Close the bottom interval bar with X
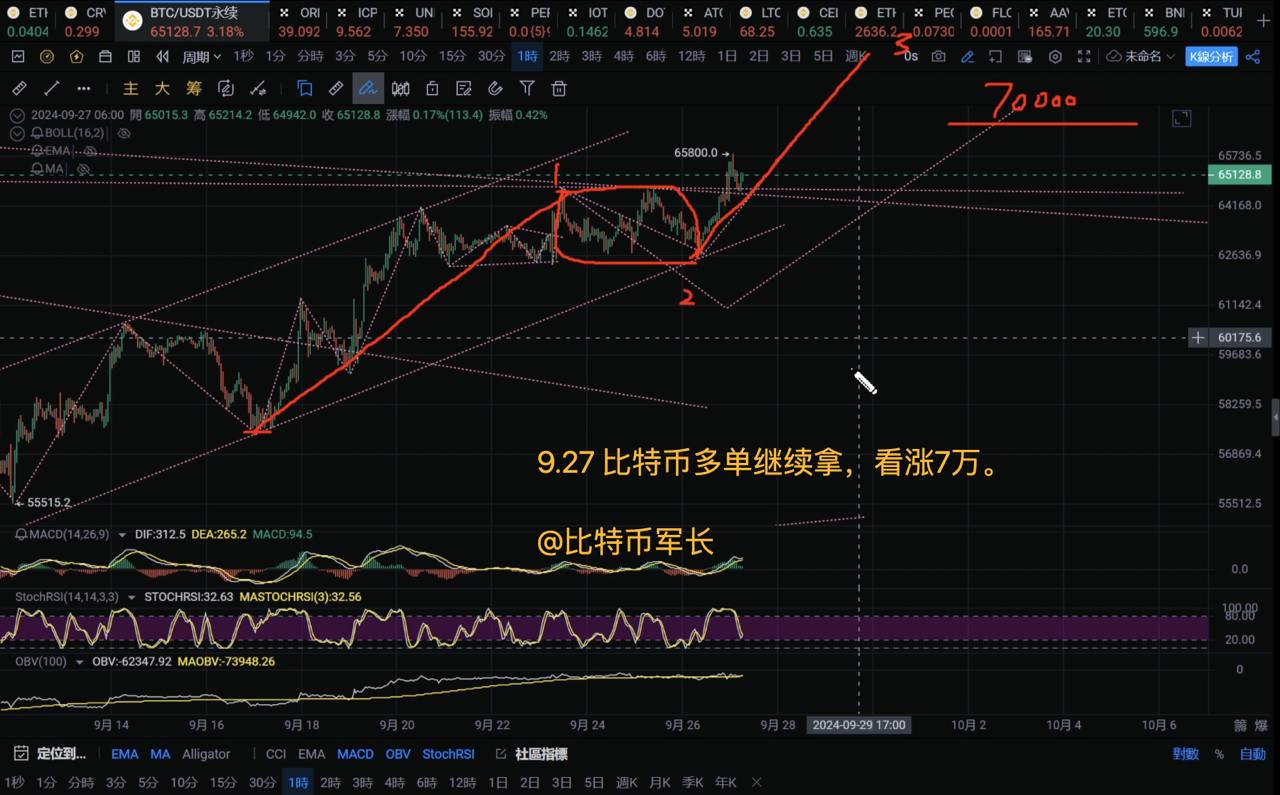 click(757, 782)
